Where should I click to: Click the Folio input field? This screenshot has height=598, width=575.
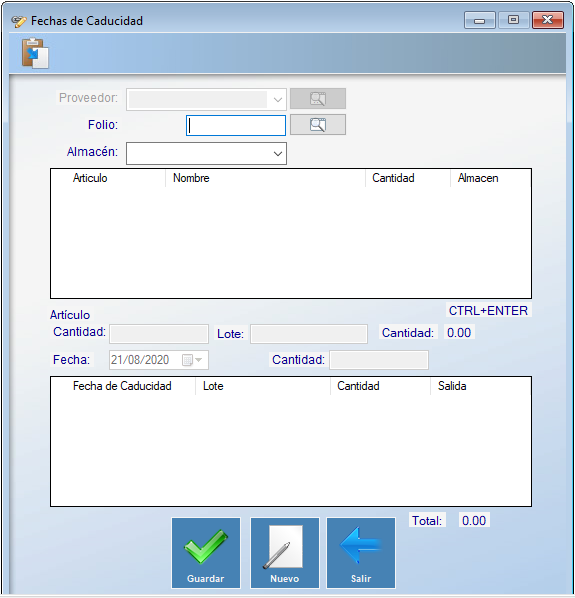236,125
